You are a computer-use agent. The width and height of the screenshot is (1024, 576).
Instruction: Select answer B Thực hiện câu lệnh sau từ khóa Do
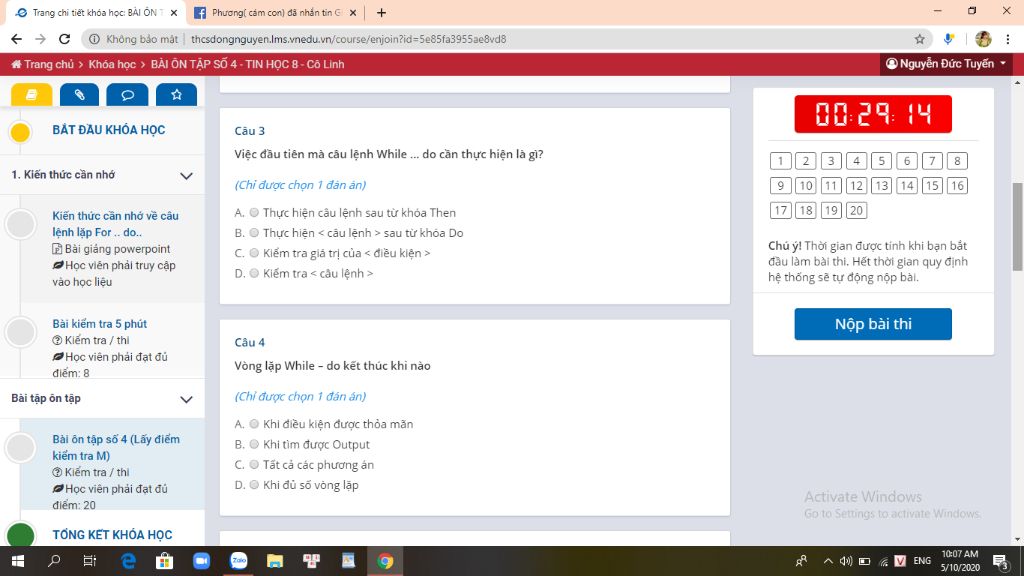(255, 232)
